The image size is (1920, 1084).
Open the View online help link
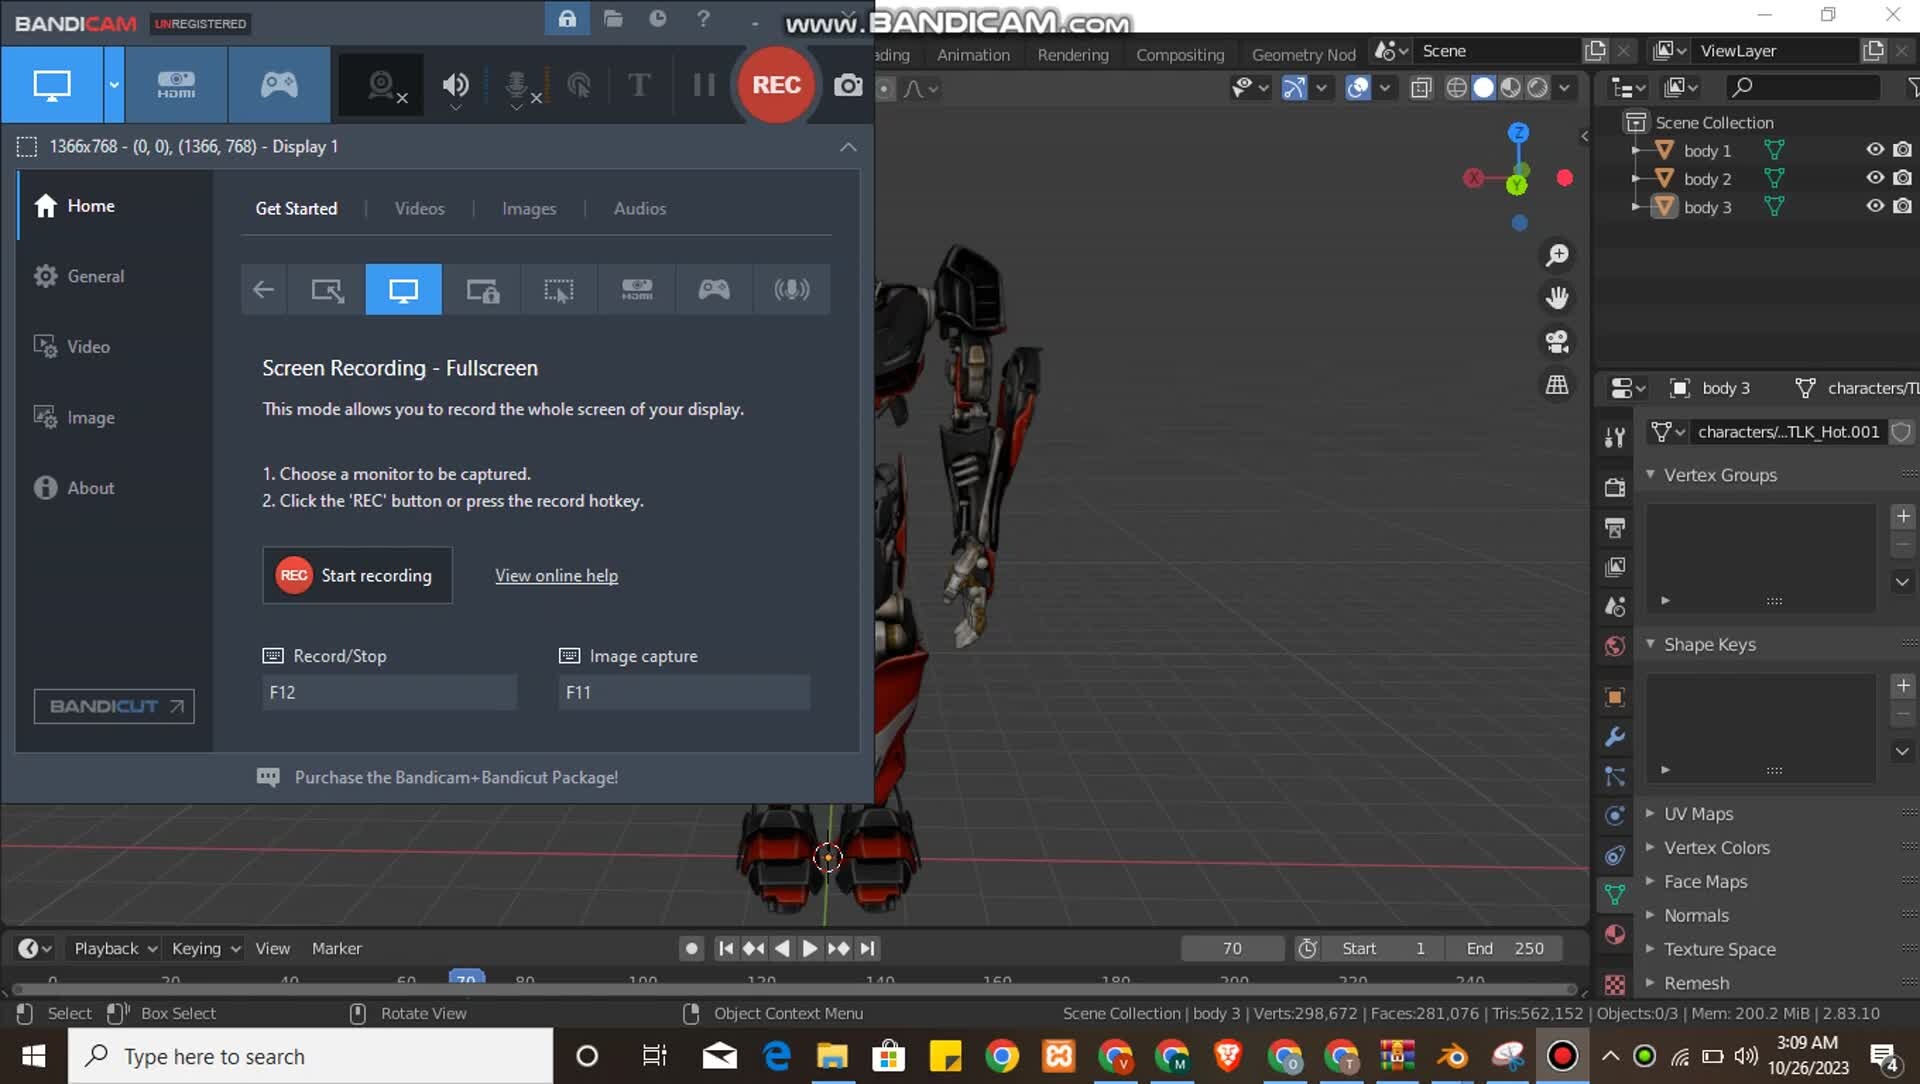pyautogui.click(x=556, y=575)
